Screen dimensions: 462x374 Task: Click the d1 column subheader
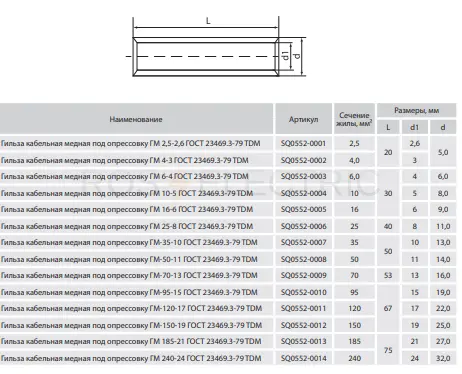pos(414,127)
